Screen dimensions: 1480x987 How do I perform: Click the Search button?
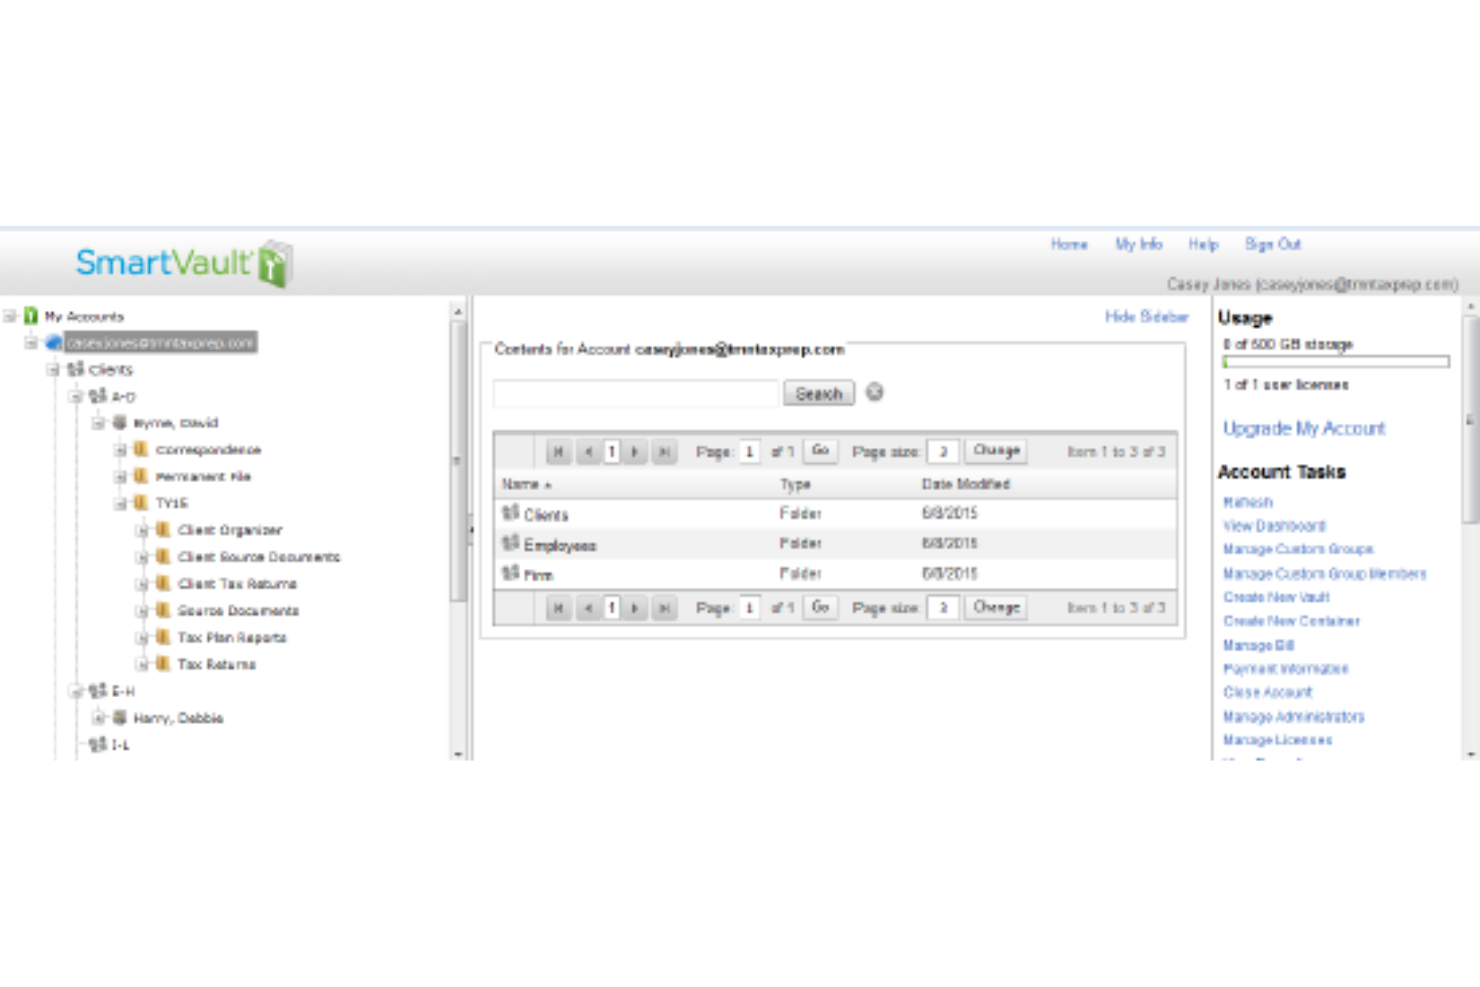[x=818, y=393]
